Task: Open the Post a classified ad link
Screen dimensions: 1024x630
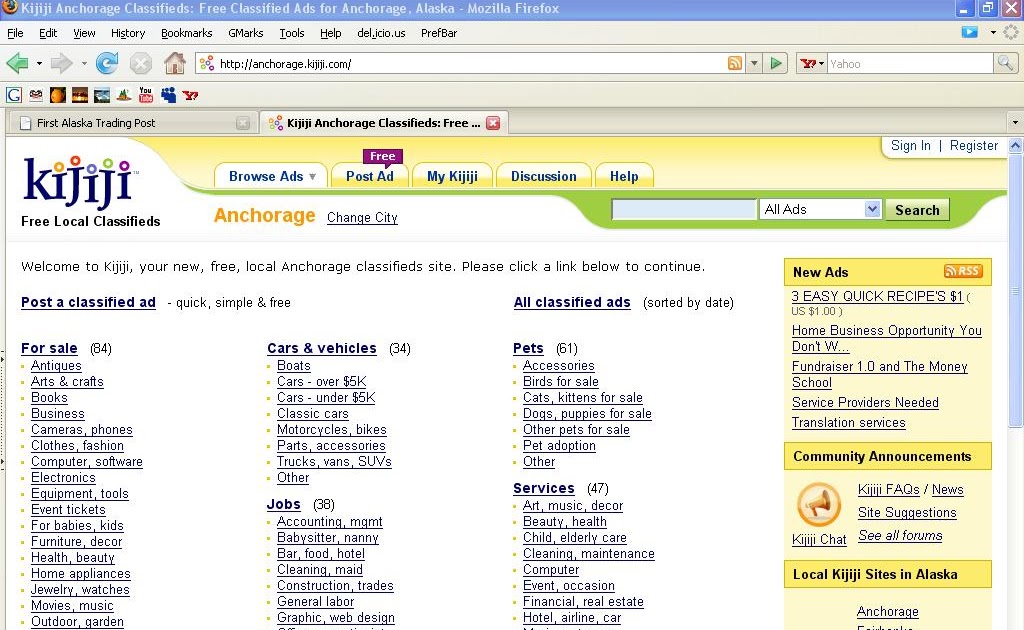Action: pos(88,302)
